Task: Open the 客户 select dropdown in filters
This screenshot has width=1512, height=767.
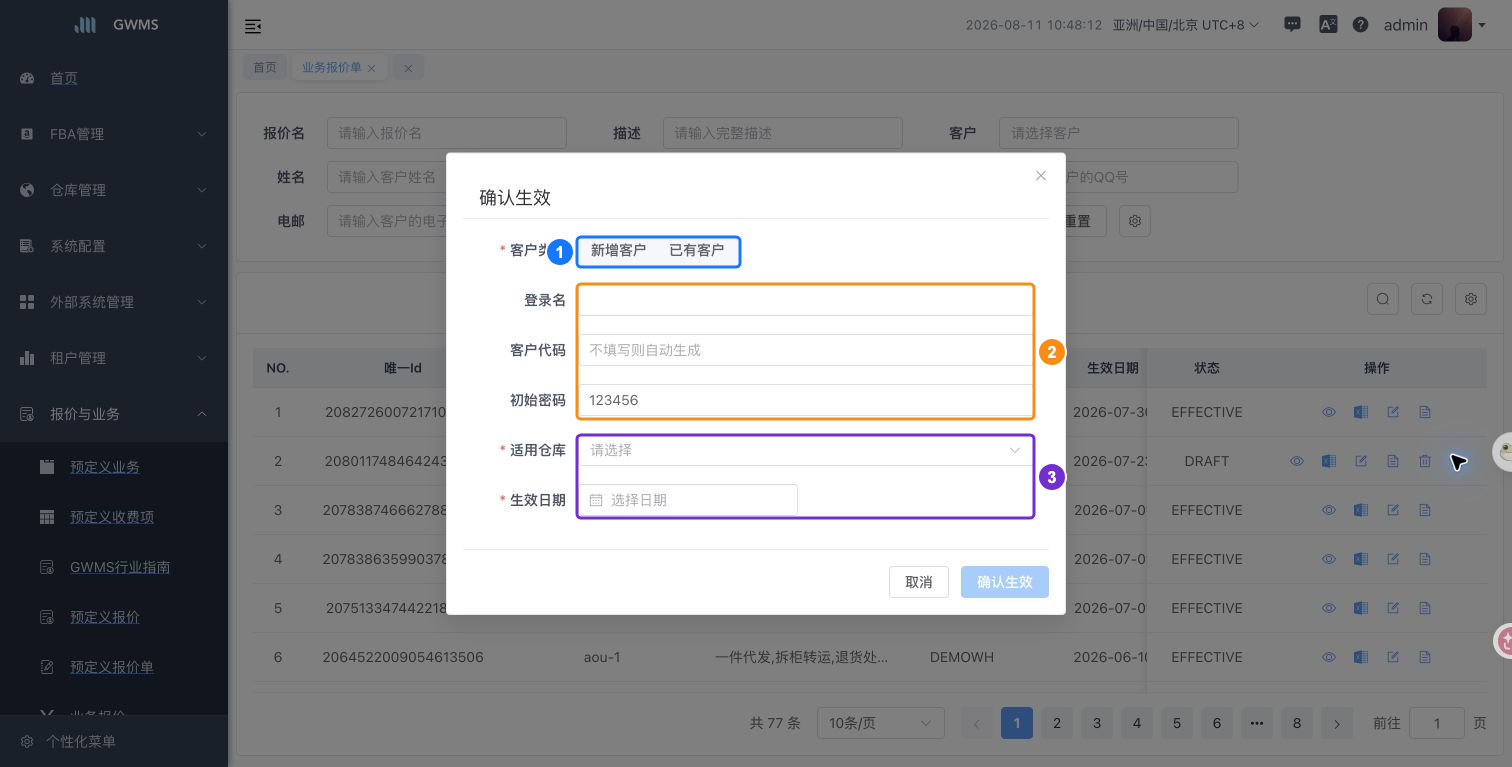Action: click(1119, 133)
